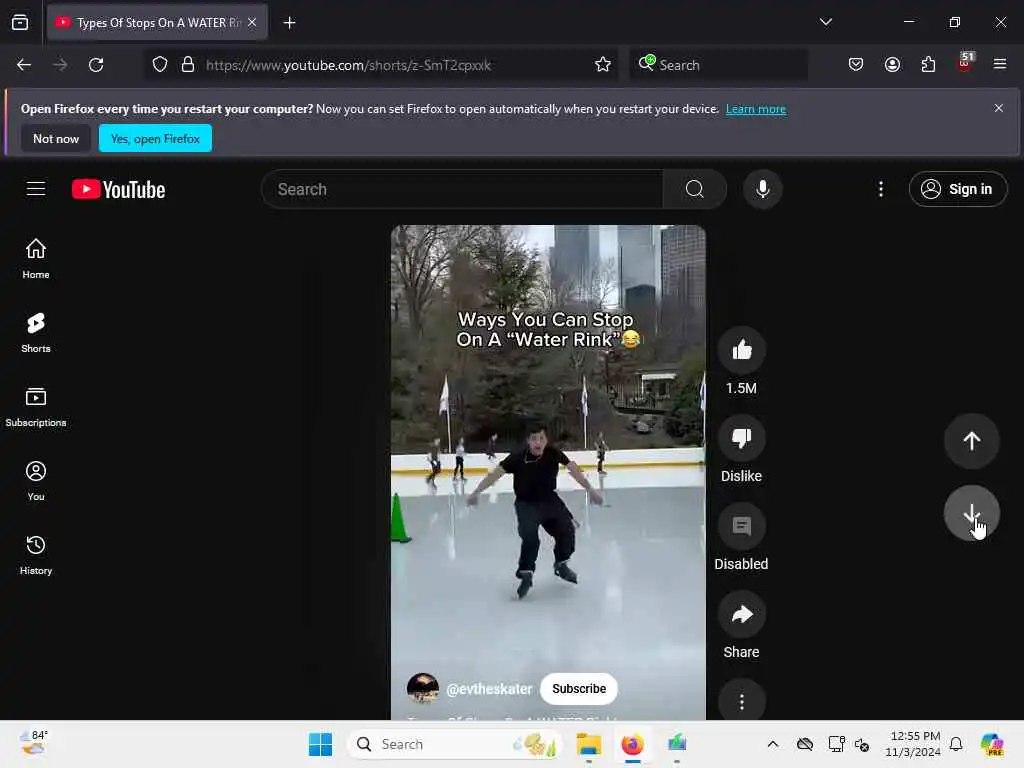The width and height of the screenshot is (1024, 768).
Task: Bookmark this page with star icon
Action: click(x=603, y=65)
